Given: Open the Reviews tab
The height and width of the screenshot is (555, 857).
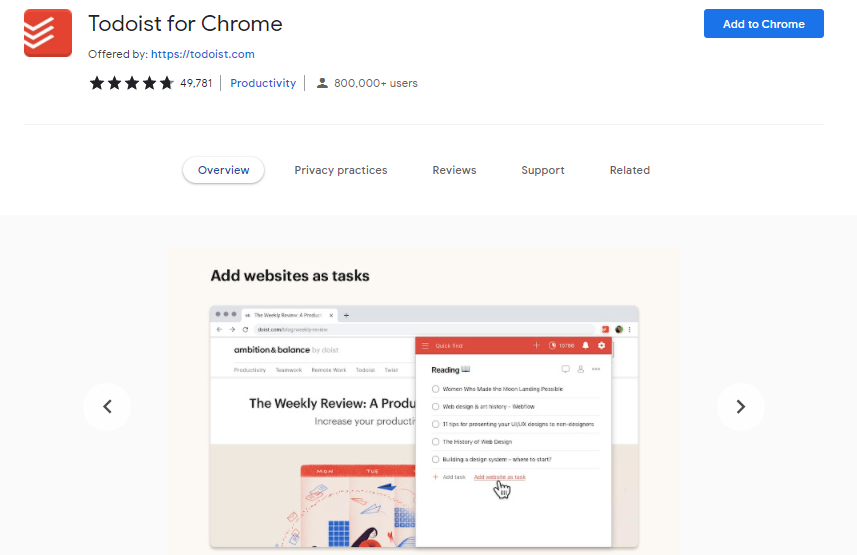Looking at the screenshot, I should [x=454, y=170].
